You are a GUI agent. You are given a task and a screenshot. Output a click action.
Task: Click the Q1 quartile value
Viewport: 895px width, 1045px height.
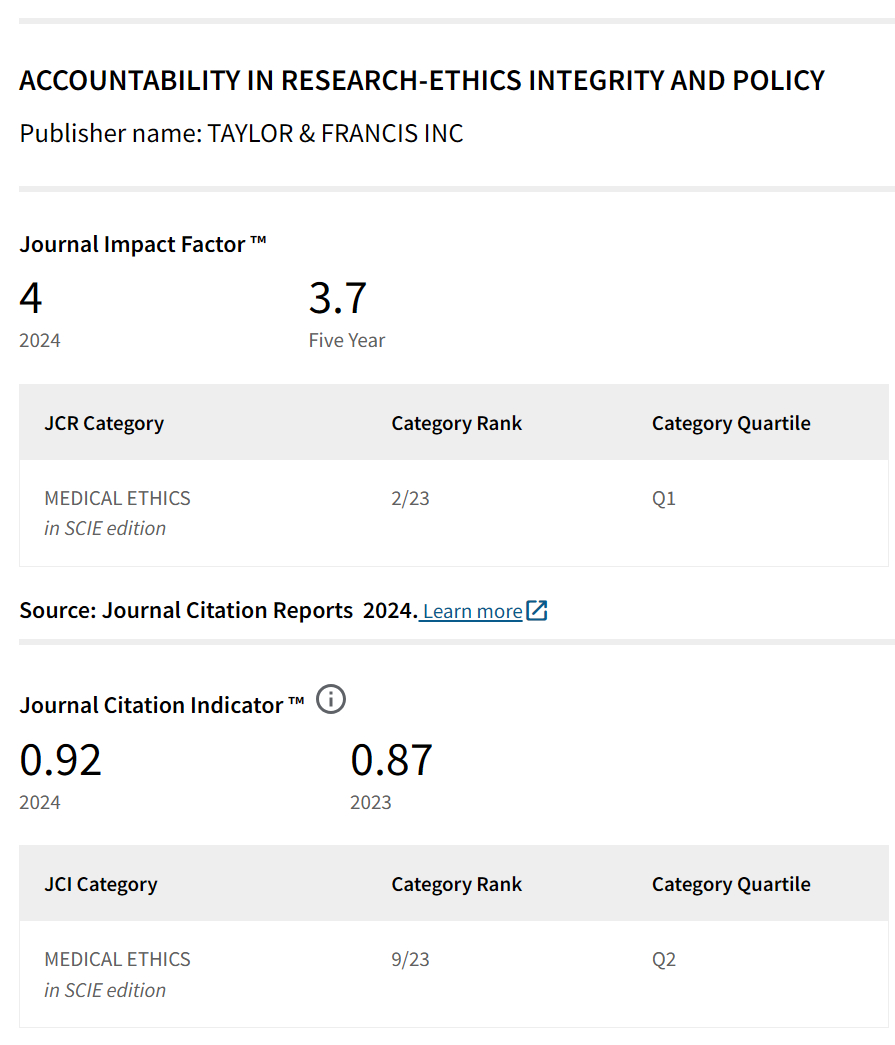[x=664, y=498]
